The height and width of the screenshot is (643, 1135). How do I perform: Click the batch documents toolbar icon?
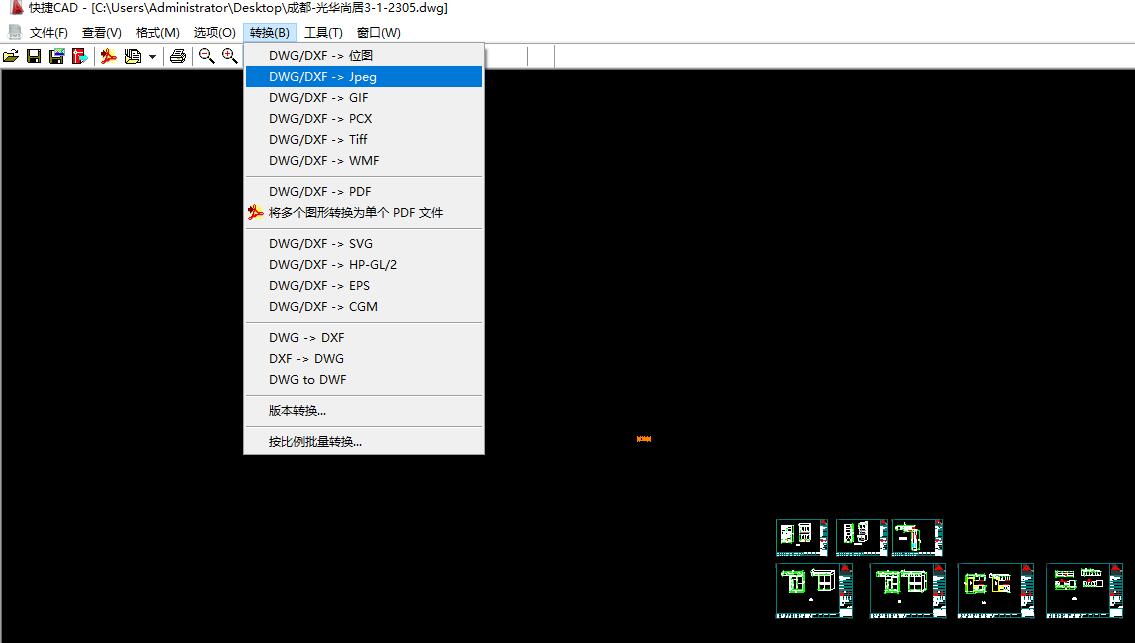point(132,56)
